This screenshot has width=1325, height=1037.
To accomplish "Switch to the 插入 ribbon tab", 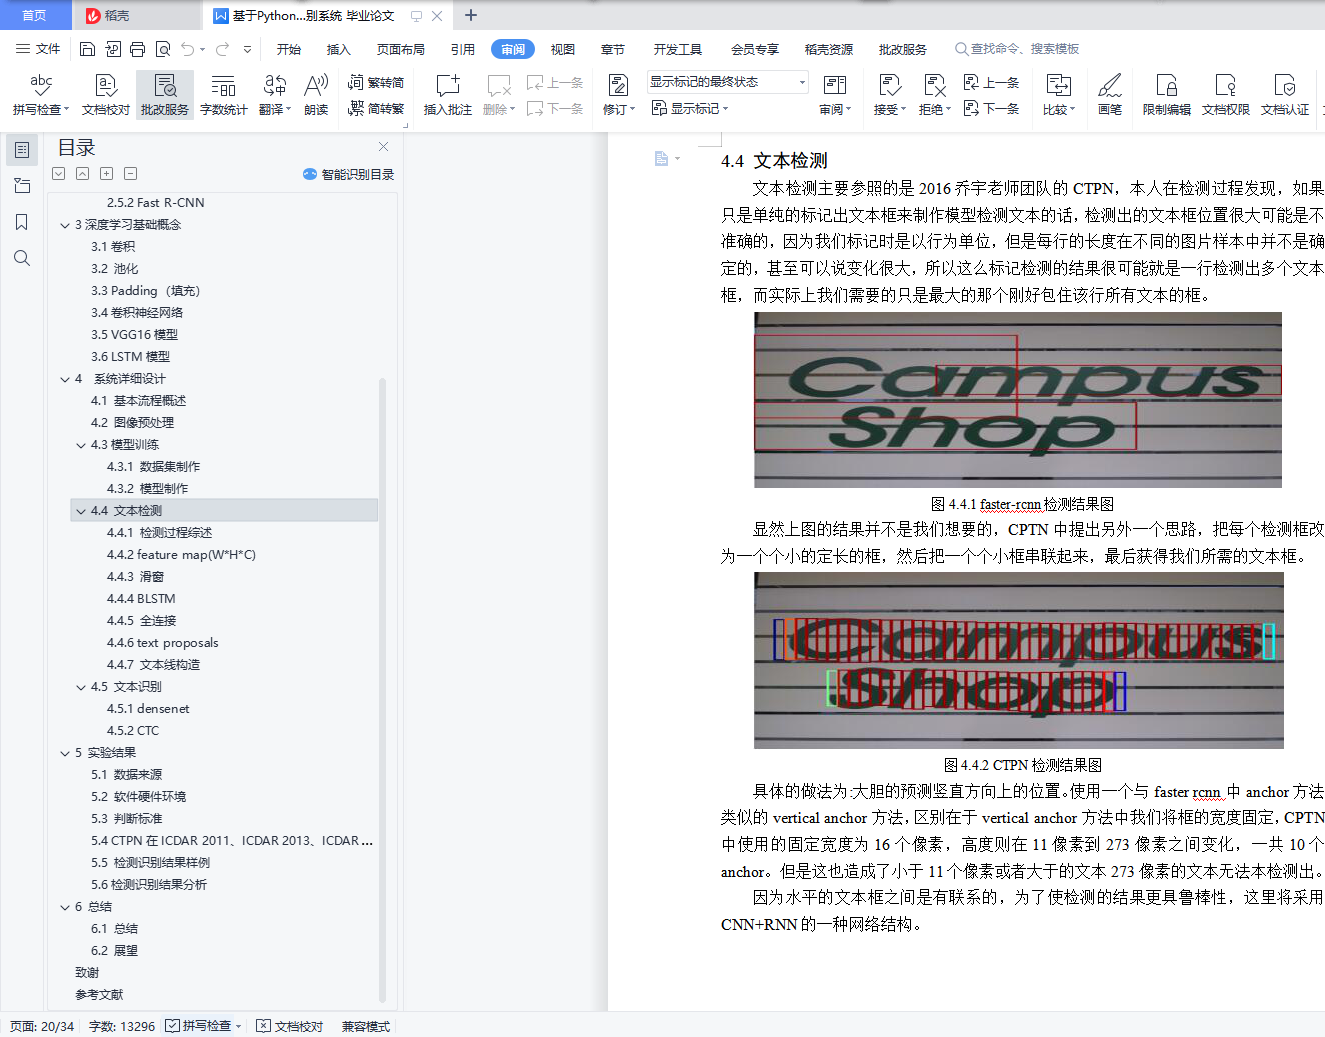I will [x=339, y=49].
